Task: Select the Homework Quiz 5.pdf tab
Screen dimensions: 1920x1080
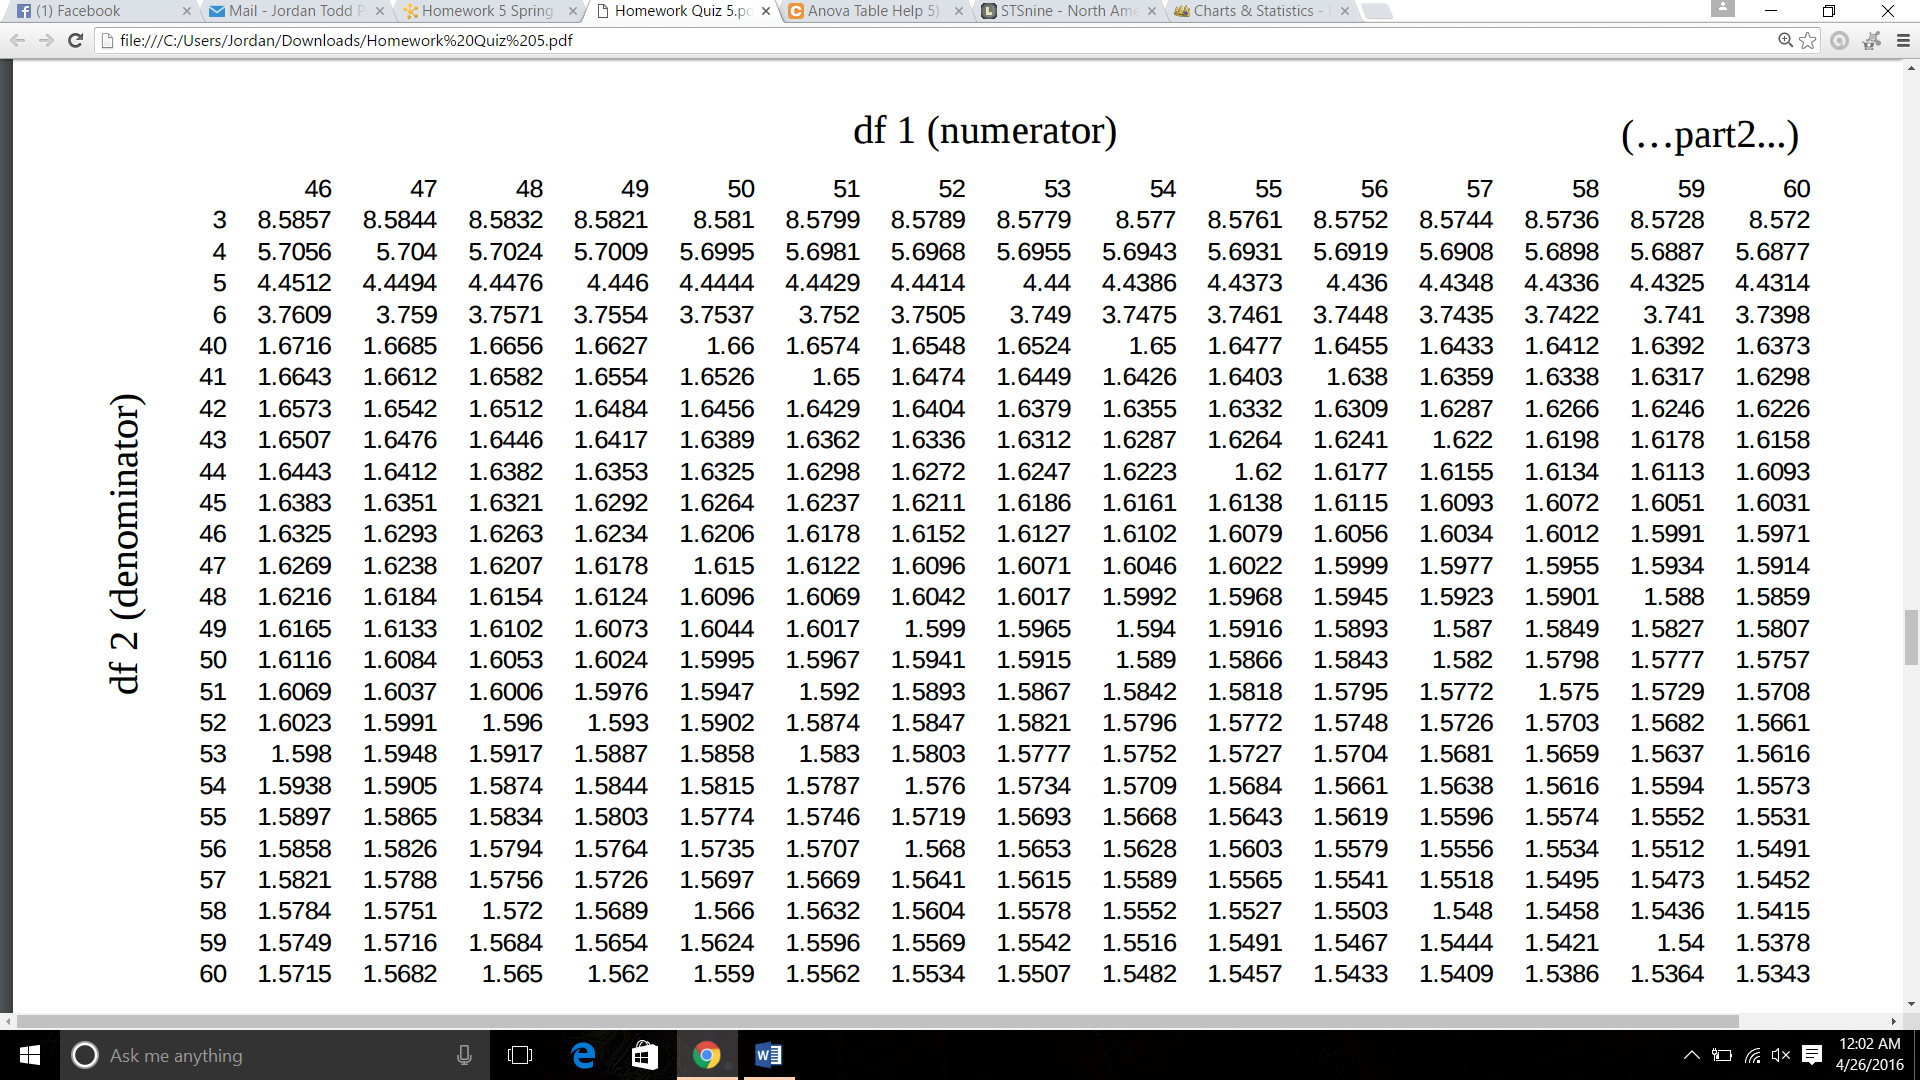Action: coord(682,11)
